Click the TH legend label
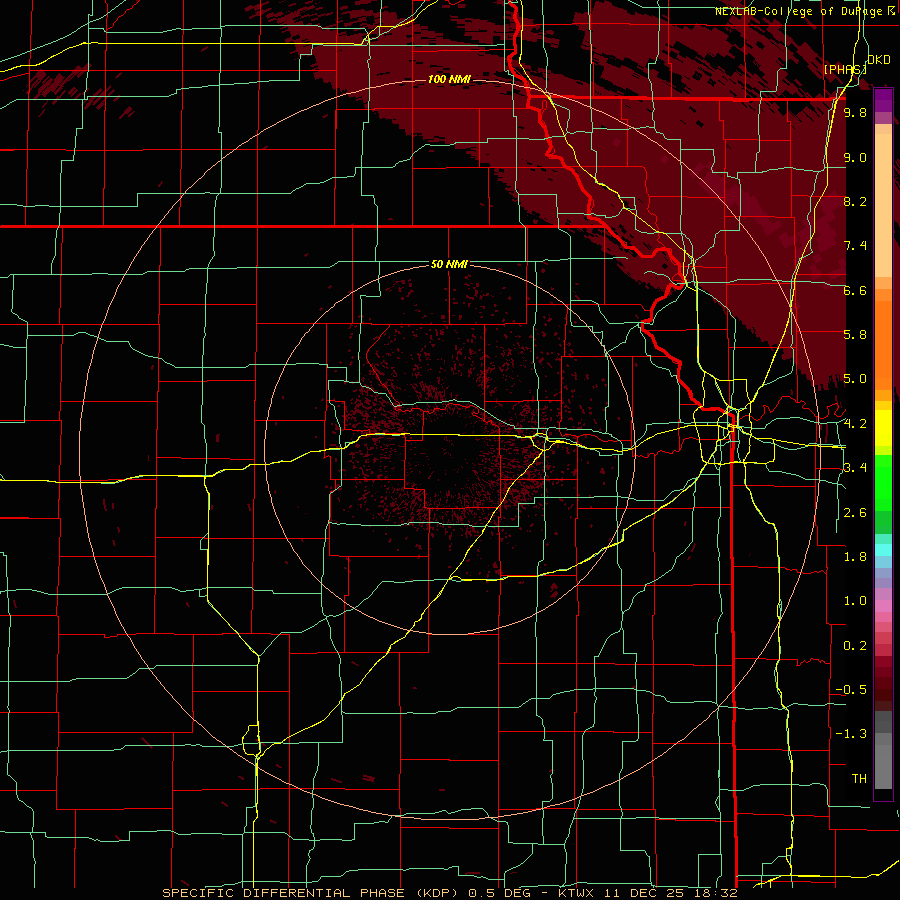 click(x=859, y=779)
